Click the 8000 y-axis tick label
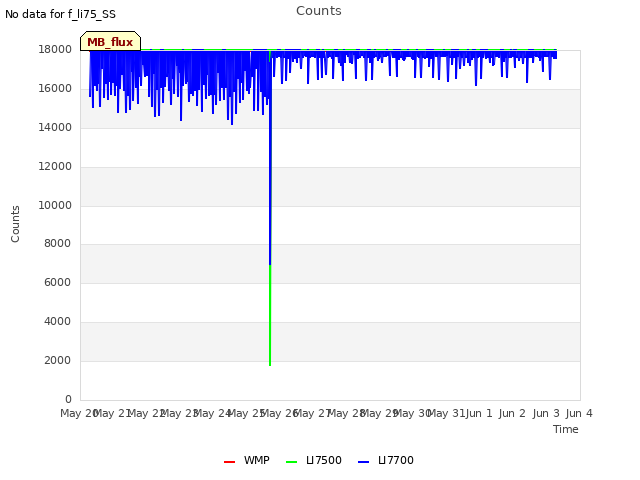640x480 pixels. click(x=58, y=243)
